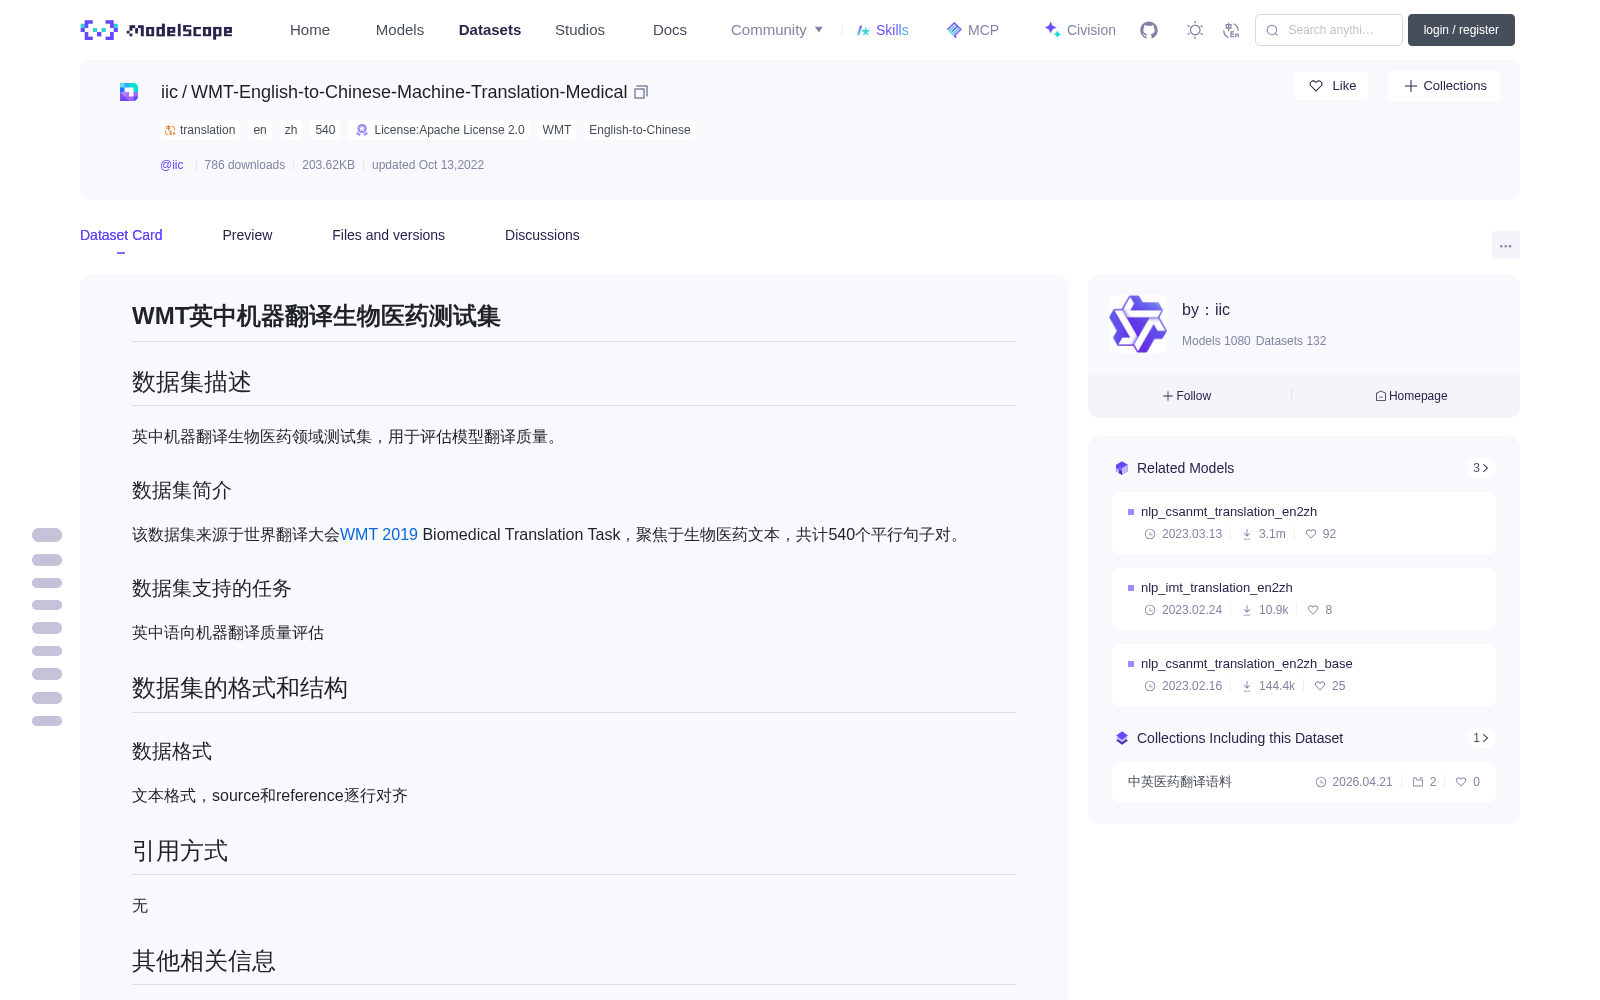Screen dimensions: 1600x1000
Task: Switch to the Preview tab
Action: (x=247, y=235)
